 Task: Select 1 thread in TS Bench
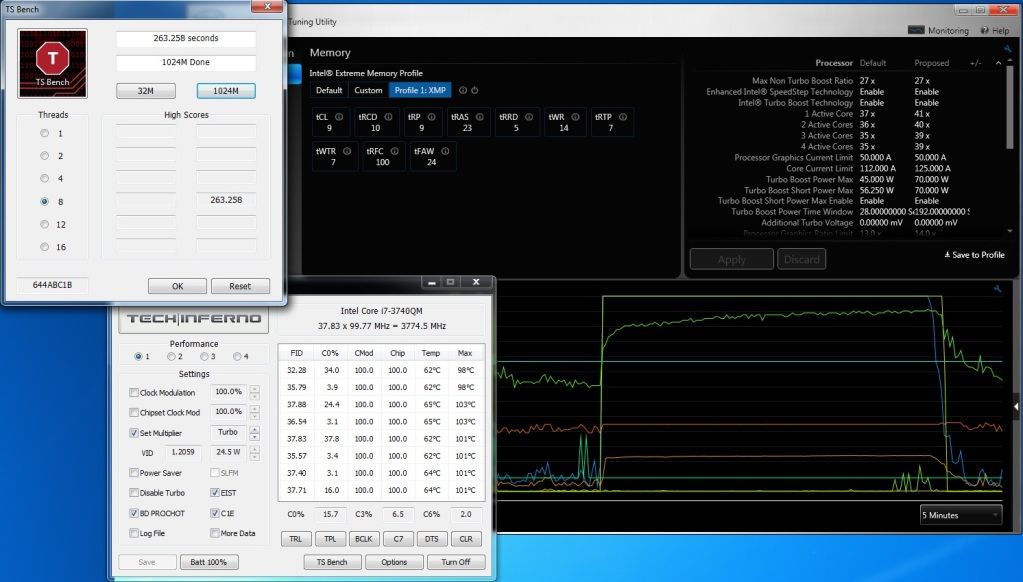(44, 133)
